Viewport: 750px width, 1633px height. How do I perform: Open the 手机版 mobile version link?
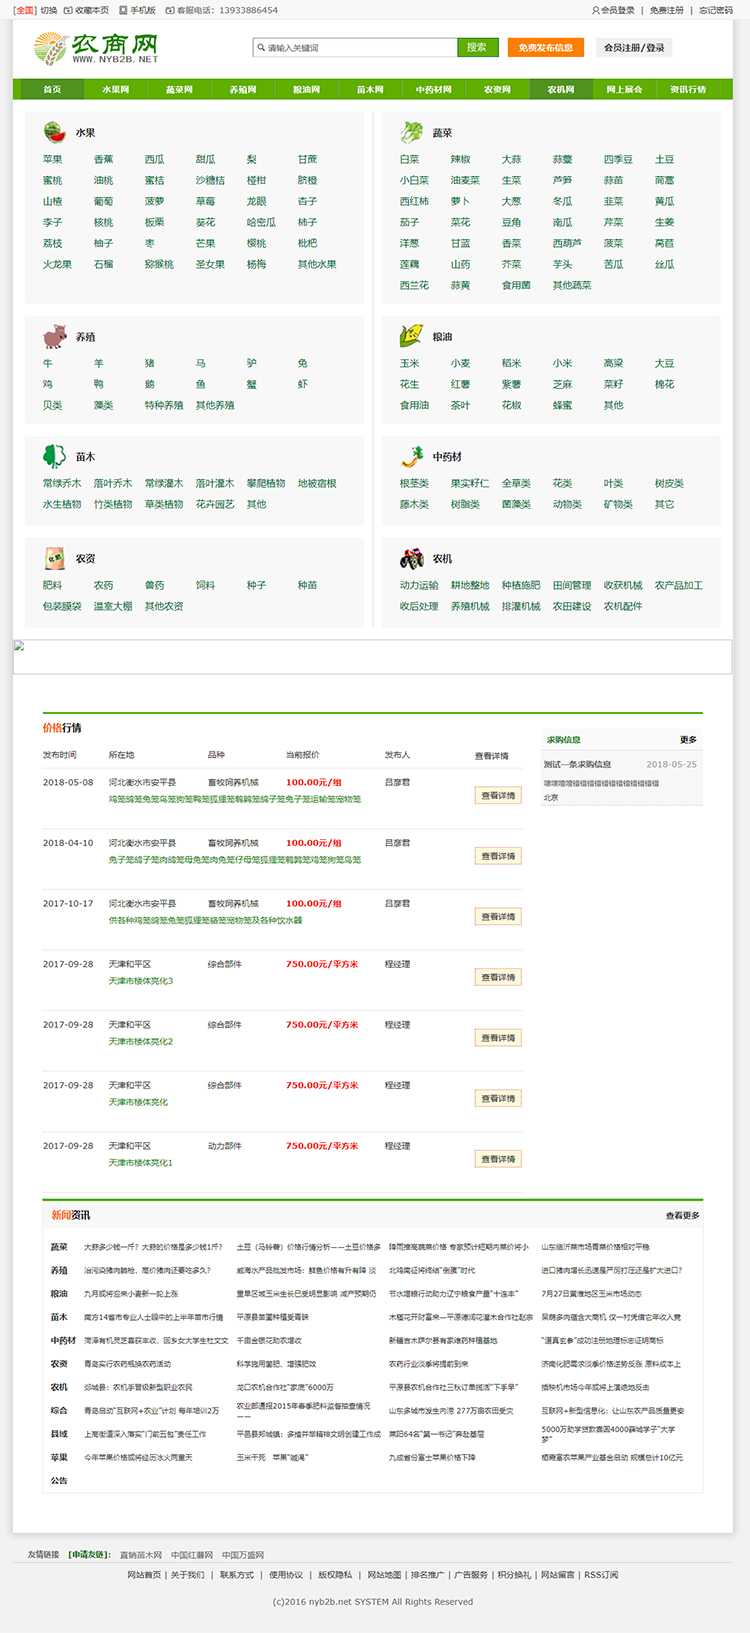pos(142,10)
